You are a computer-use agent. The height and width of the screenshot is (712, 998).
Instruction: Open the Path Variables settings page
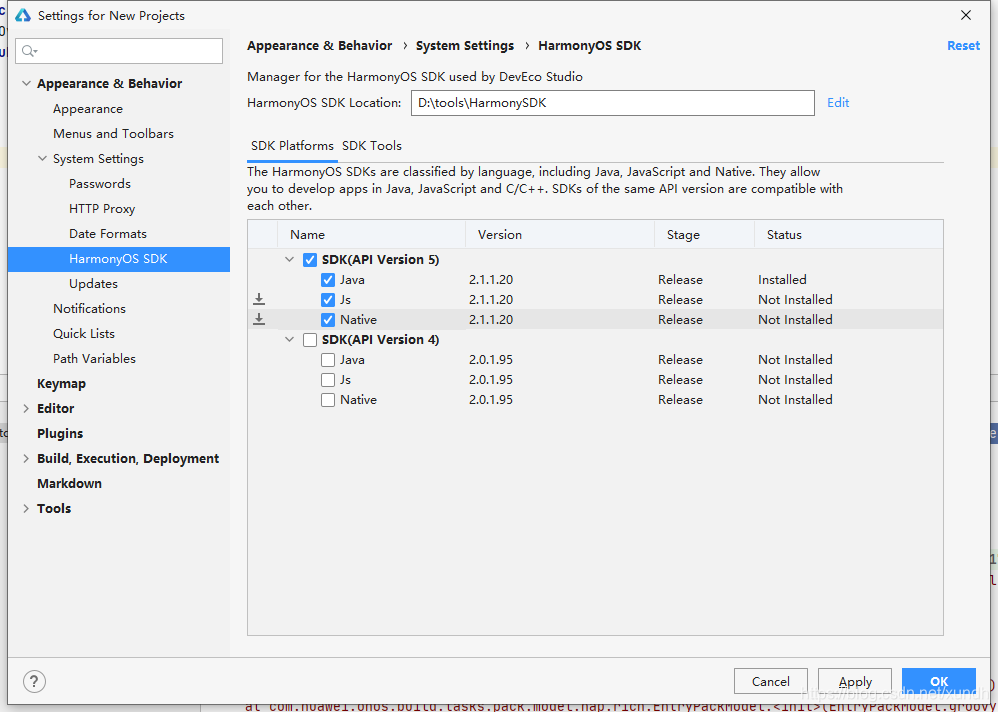pyautogui.click(x=94, y=359)
